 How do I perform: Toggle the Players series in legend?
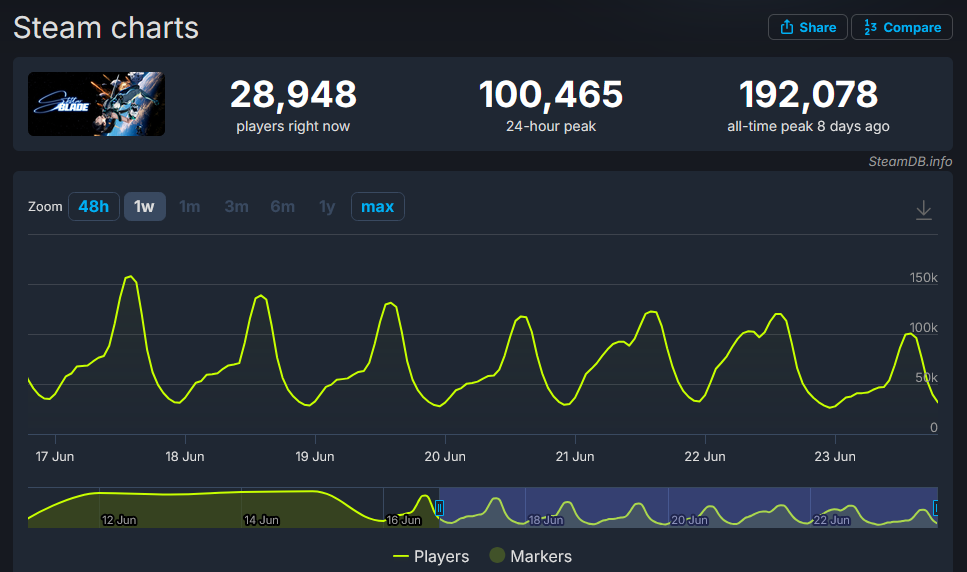pos(431,556)
